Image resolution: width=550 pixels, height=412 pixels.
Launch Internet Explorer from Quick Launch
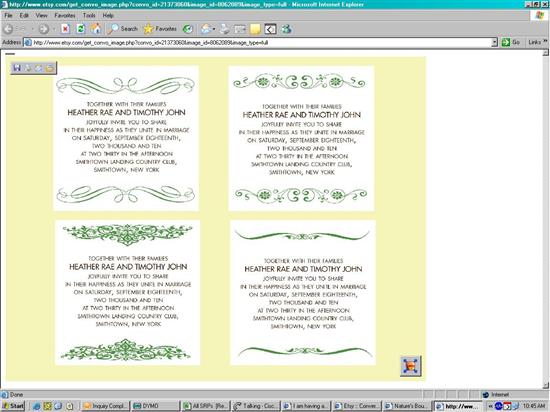[x=36, y=406]
